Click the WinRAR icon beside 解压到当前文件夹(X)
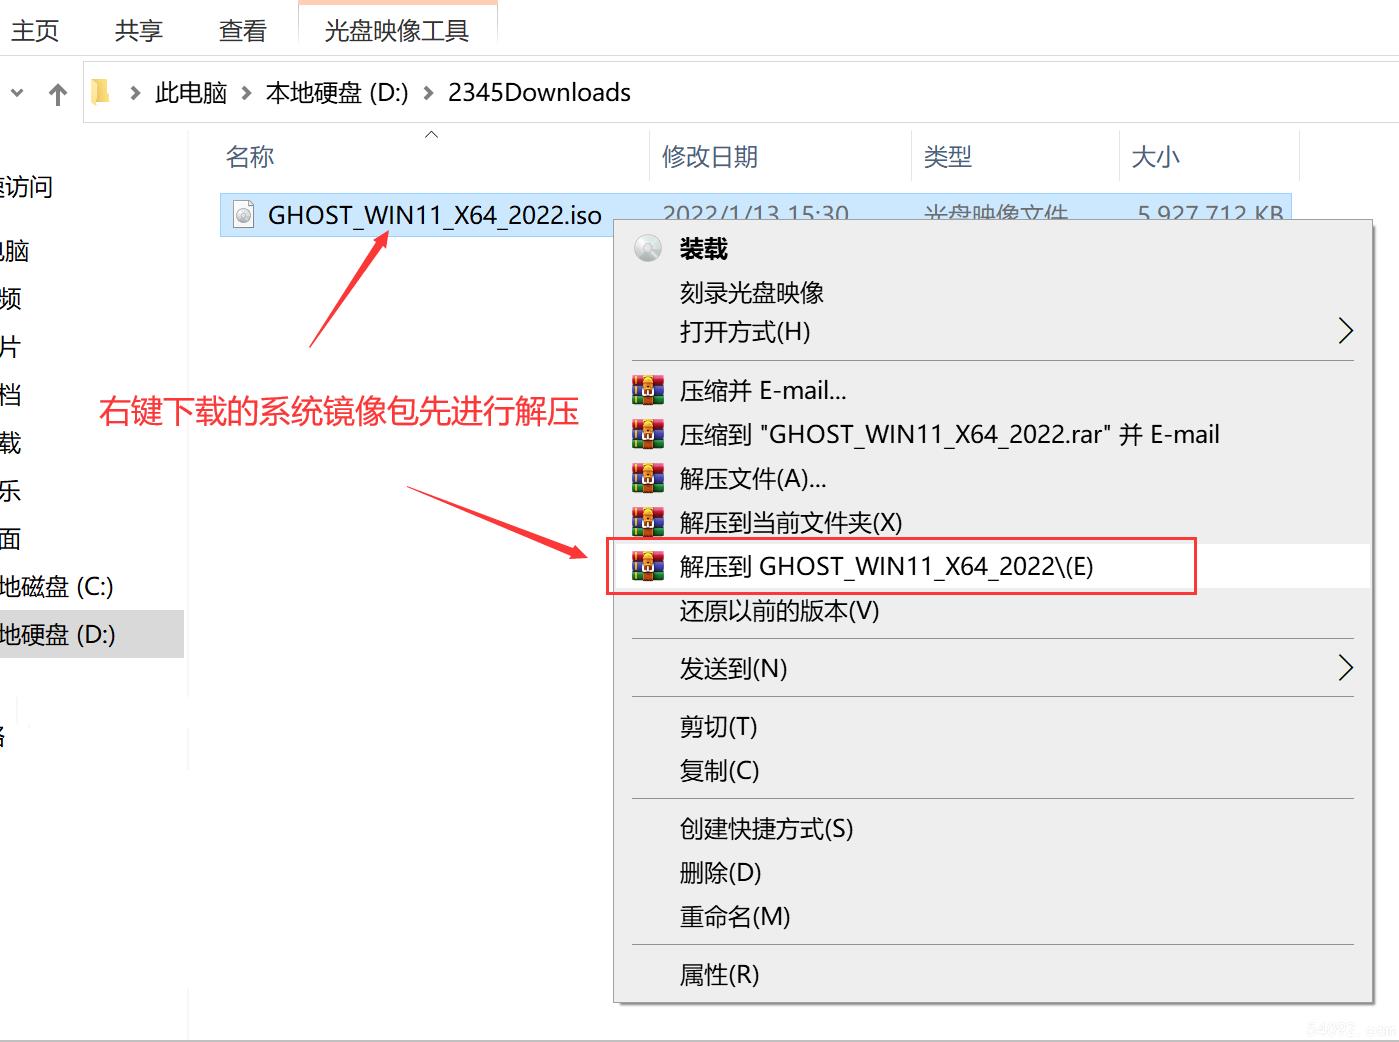The image size is (1399, 1042). pos(647,522)
